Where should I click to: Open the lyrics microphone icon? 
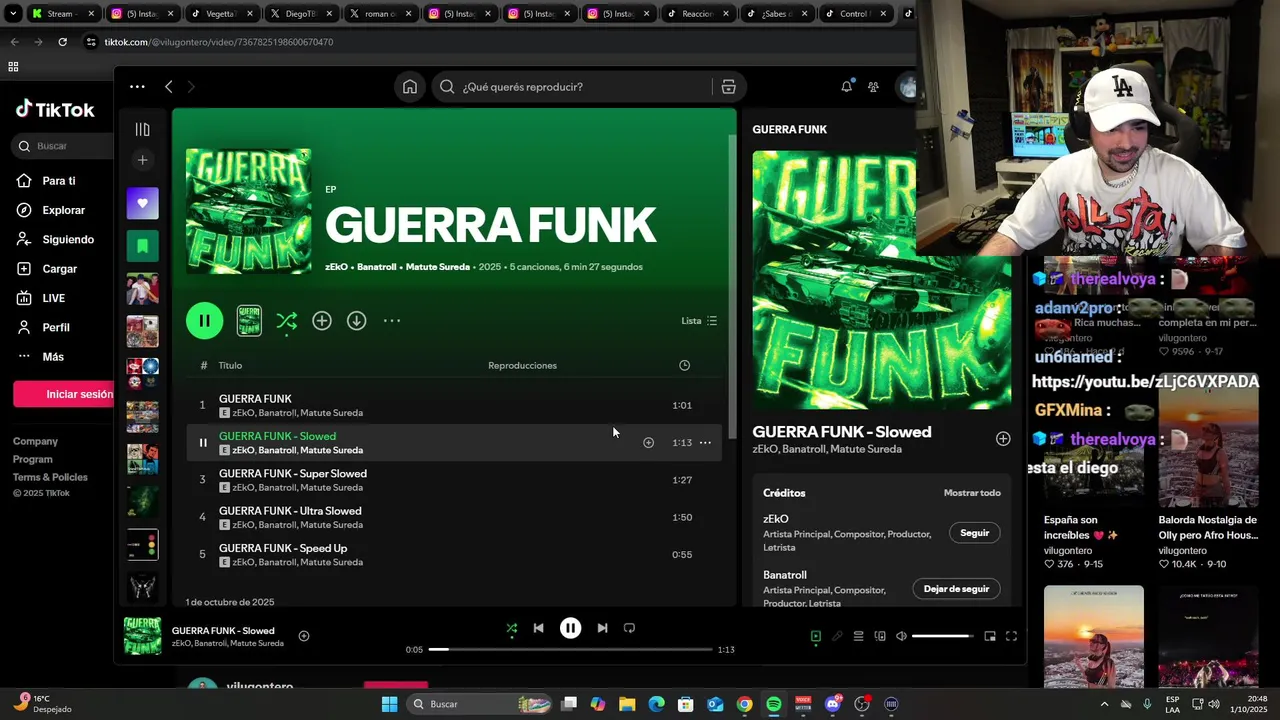837,636
